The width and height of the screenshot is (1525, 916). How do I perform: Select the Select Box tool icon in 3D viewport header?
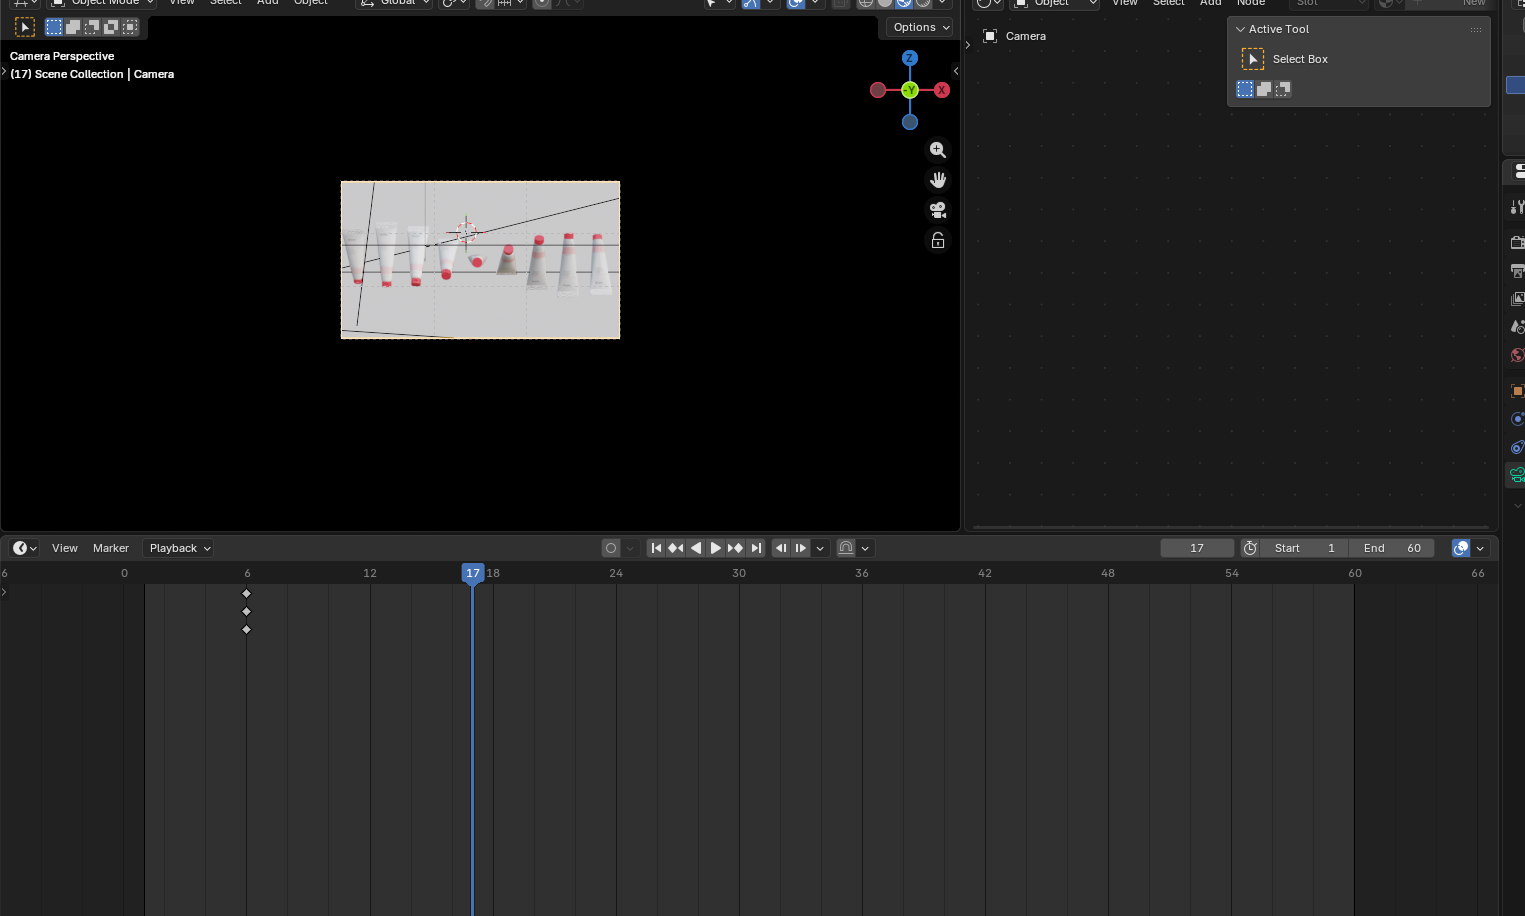tap(25, 27)
